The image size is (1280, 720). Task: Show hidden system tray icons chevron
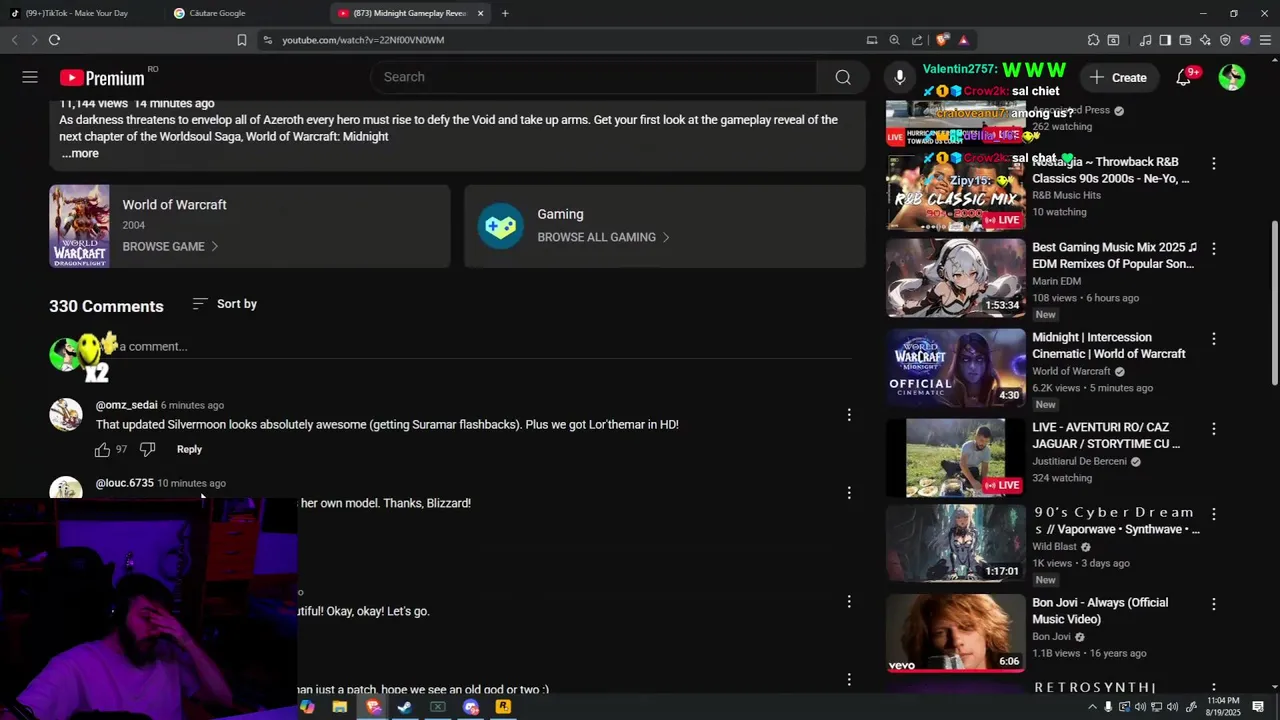pos(1092,707)
